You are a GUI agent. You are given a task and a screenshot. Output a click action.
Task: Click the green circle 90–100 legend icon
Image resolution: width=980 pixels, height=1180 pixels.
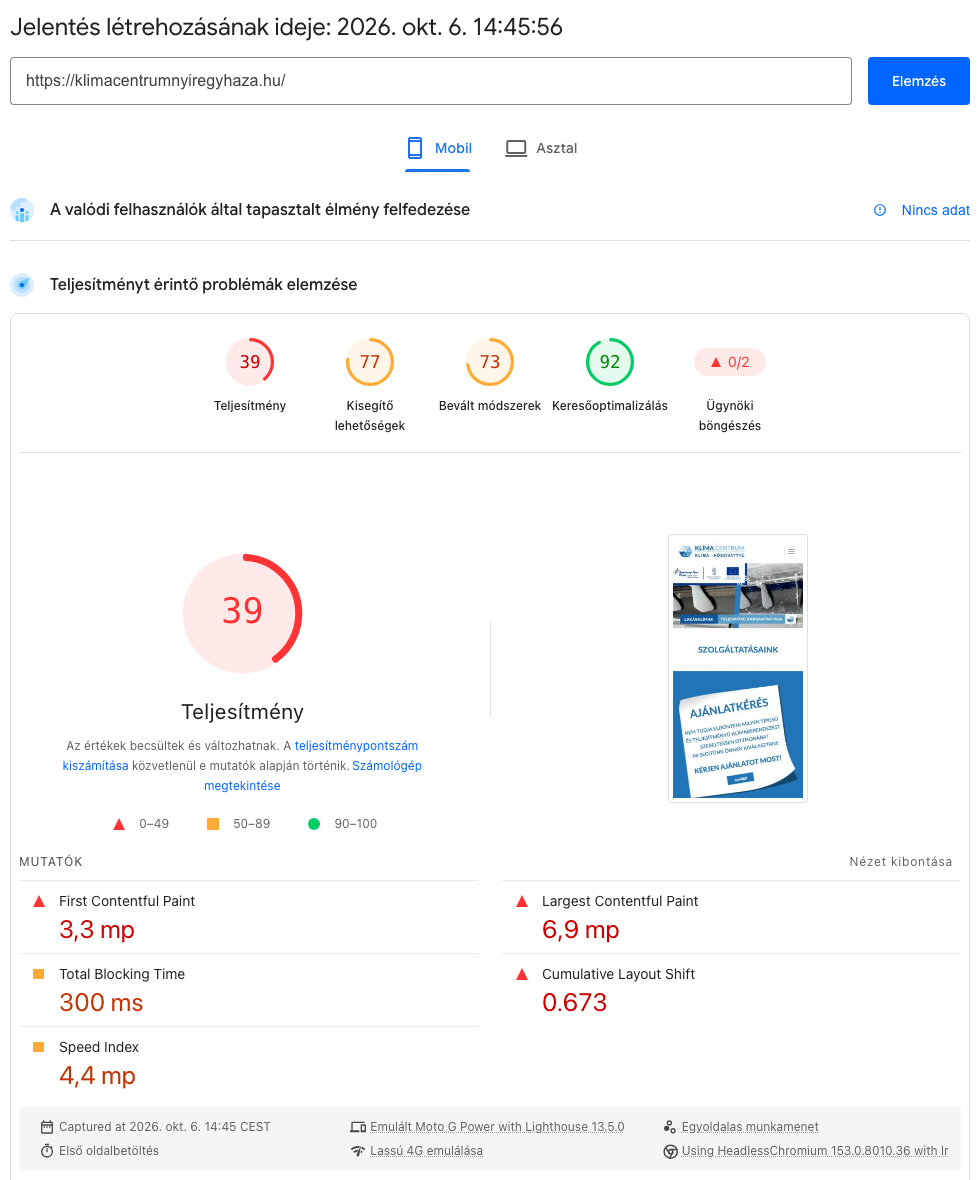click(314, 824)
